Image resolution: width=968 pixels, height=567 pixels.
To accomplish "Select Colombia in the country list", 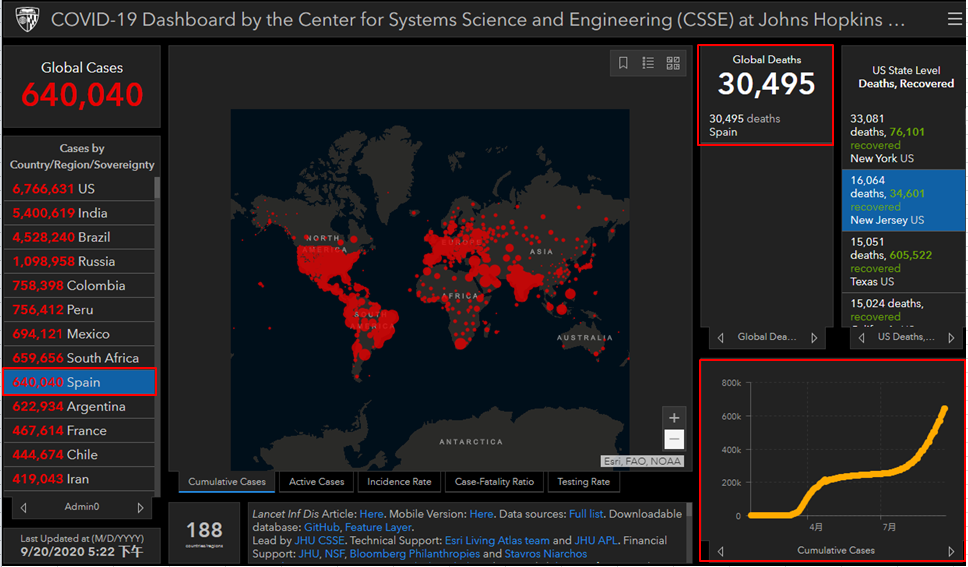I will tap(79, 285).
